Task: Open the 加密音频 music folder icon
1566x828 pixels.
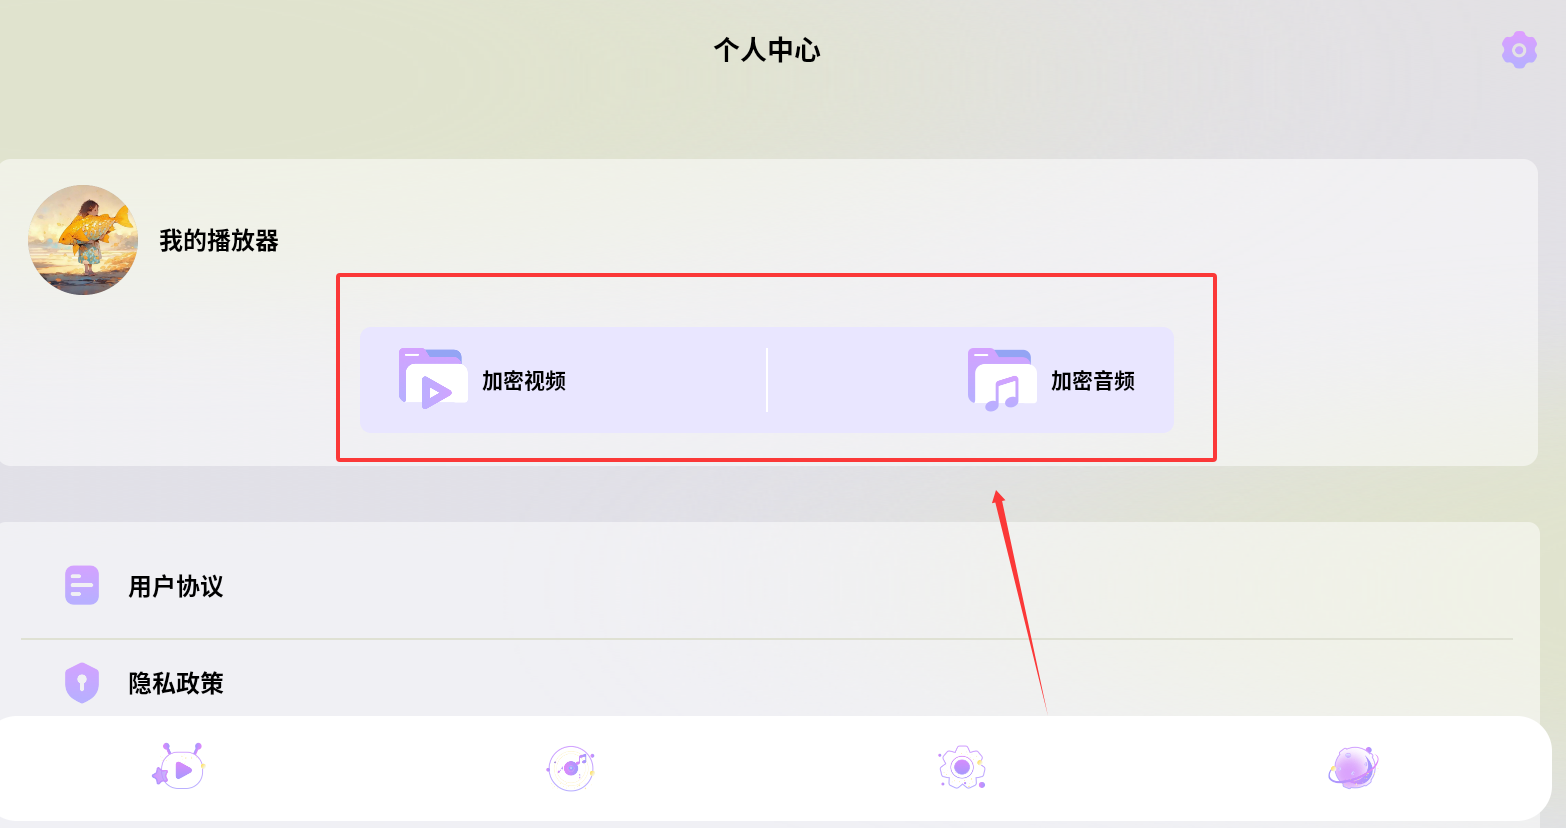Action: pos(1002,380)
